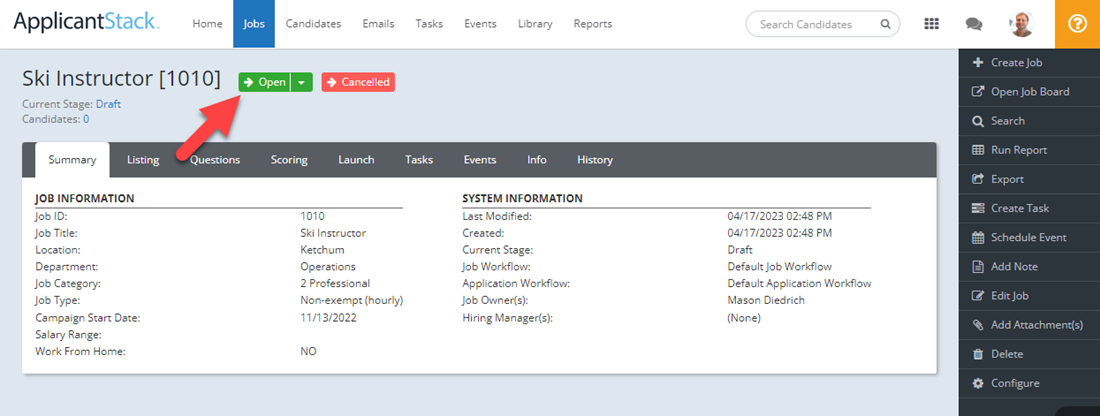Open the apps grid icon
This screenshot has height=416, width=1100.
pos(931,24)
